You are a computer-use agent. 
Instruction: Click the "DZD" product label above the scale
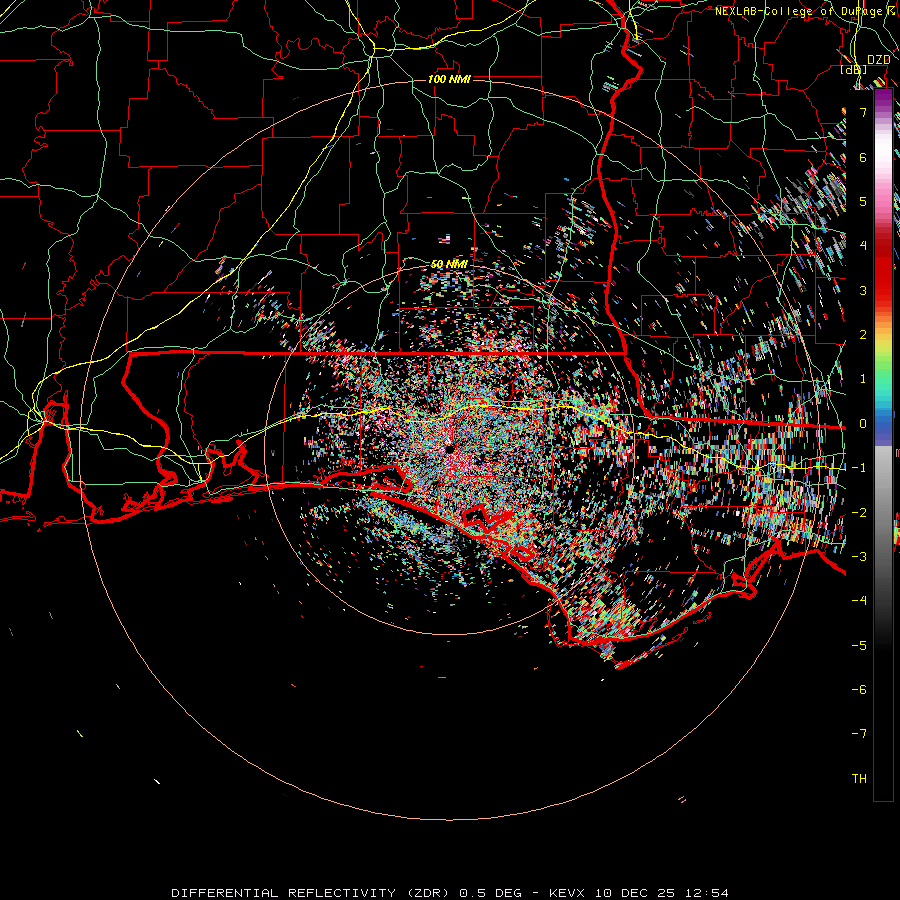coord(878,60)
